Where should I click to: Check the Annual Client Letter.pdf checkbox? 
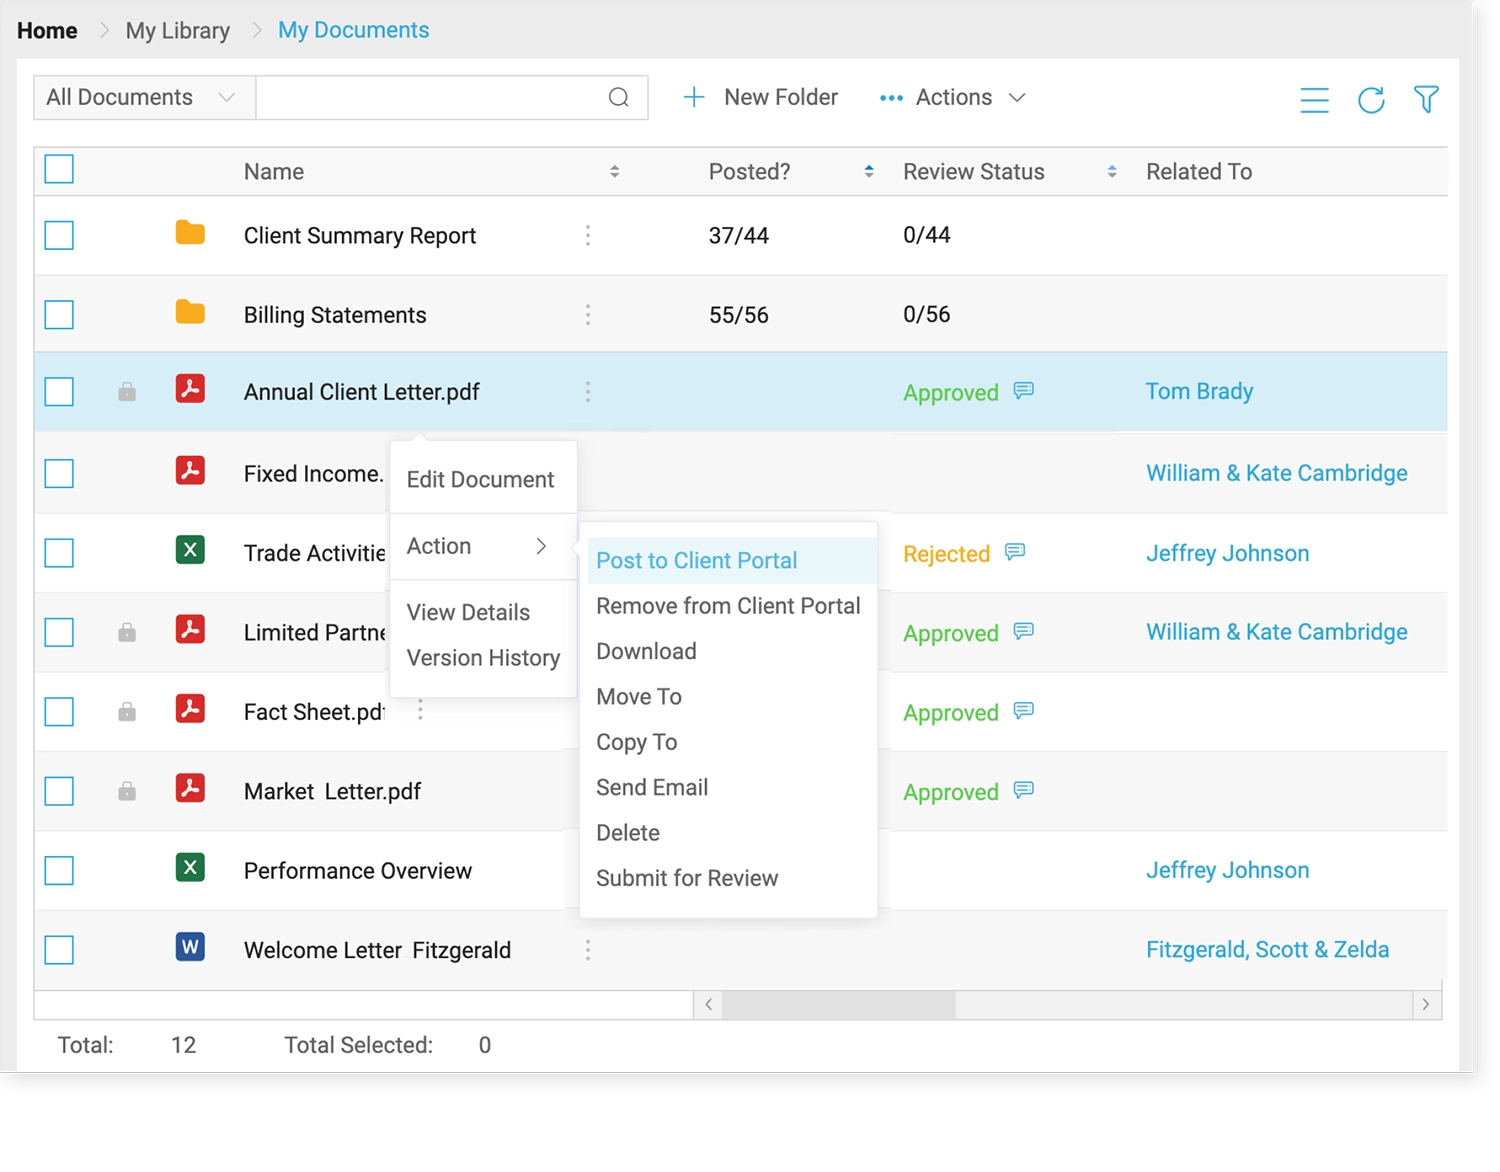click(x=59, y=391)
